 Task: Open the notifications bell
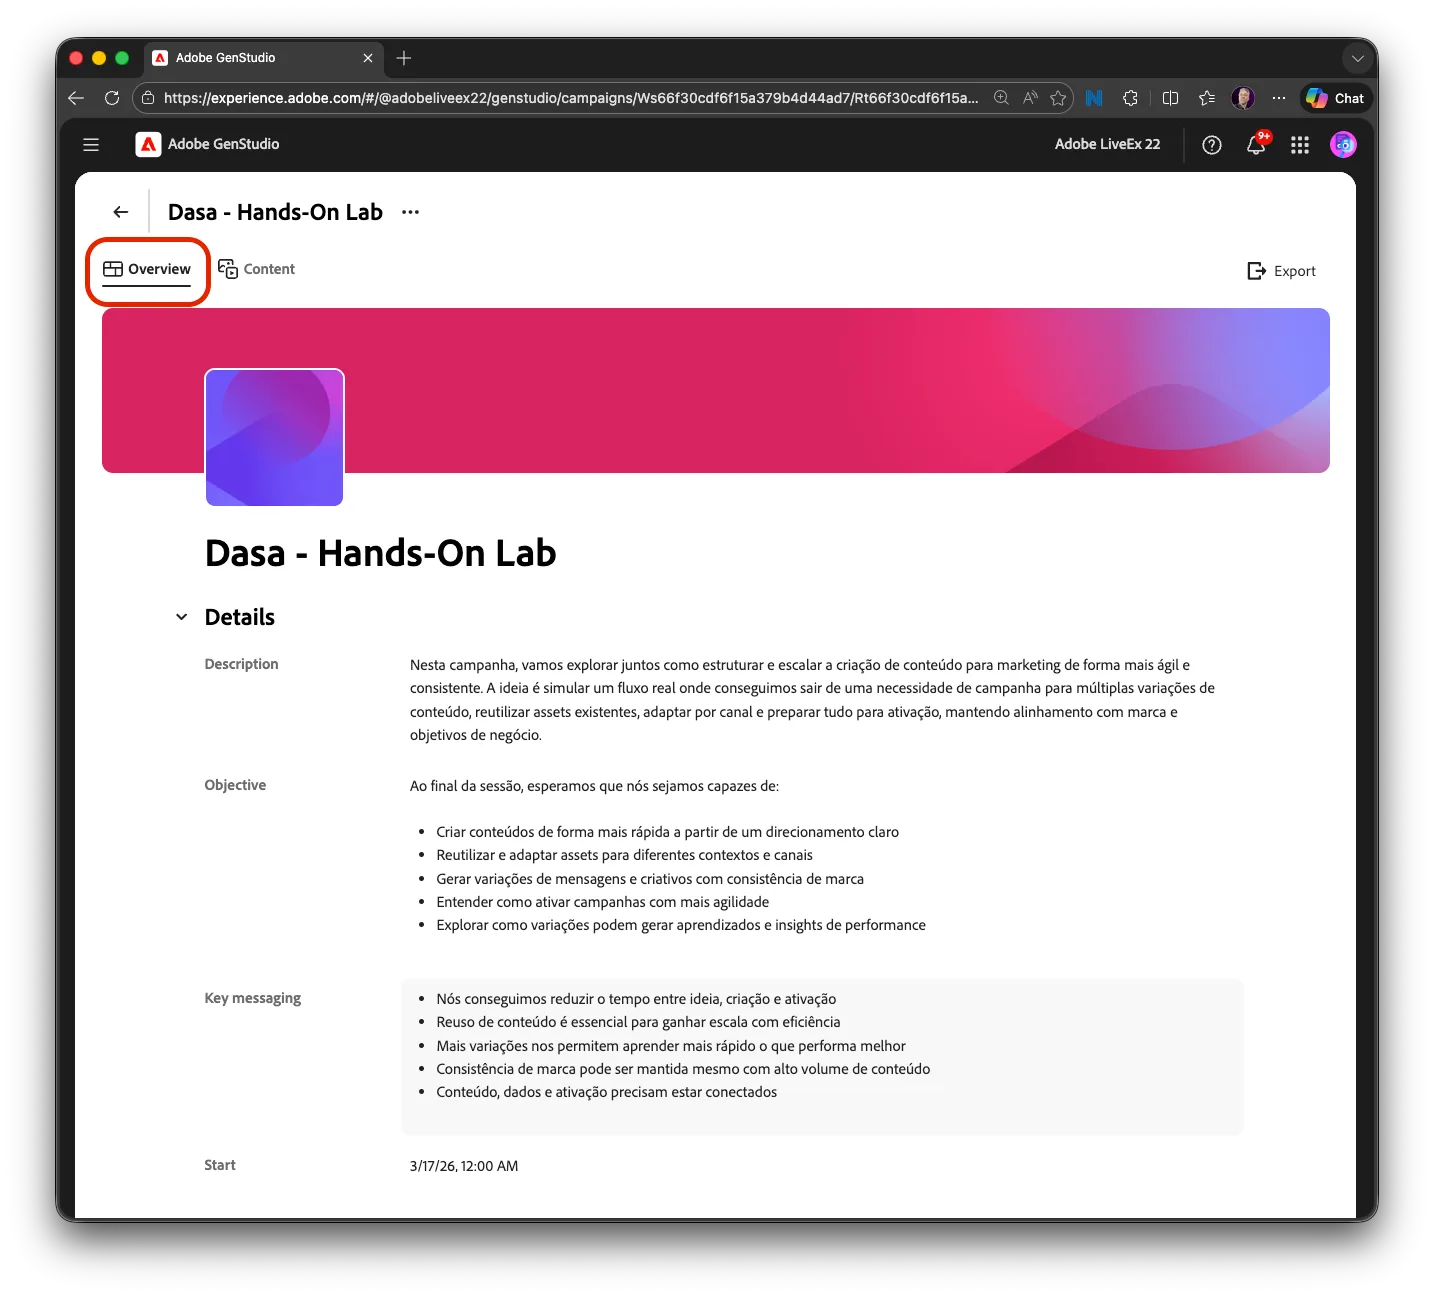coord(1256,145)
